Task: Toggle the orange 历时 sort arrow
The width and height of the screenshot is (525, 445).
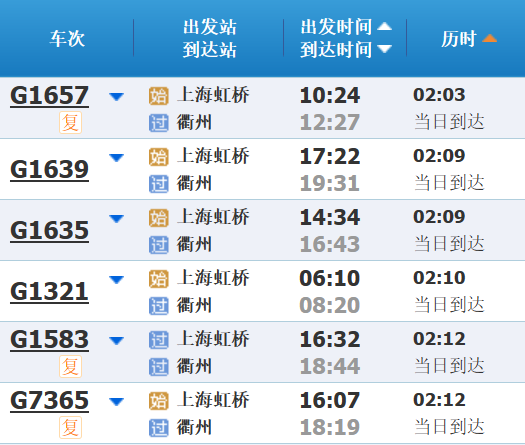Action: [x=489, y=38]
